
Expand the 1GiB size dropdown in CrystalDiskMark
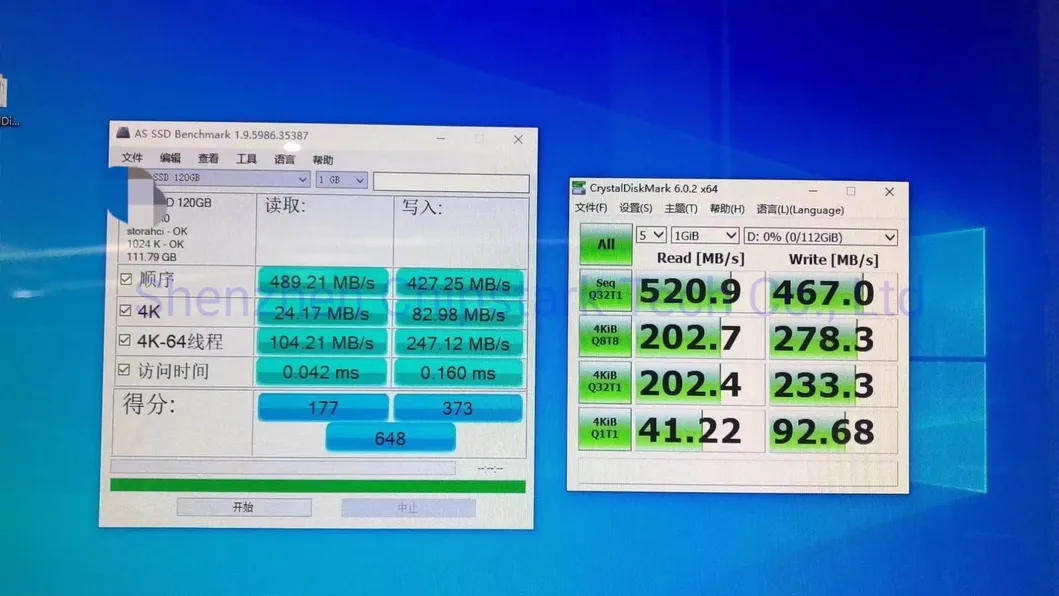(x=704, y=236)
